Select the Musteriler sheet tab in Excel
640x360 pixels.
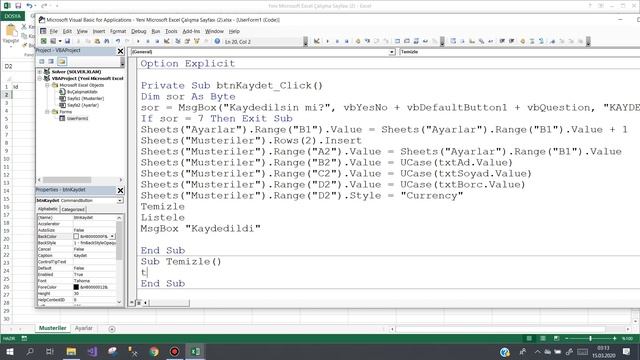(52, 328)
